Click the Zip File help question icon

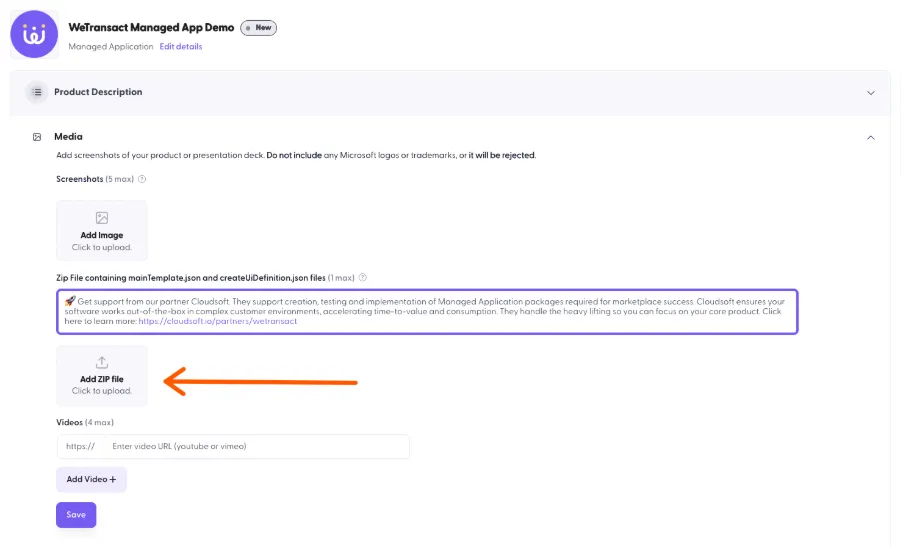click(x=363, y=278)
